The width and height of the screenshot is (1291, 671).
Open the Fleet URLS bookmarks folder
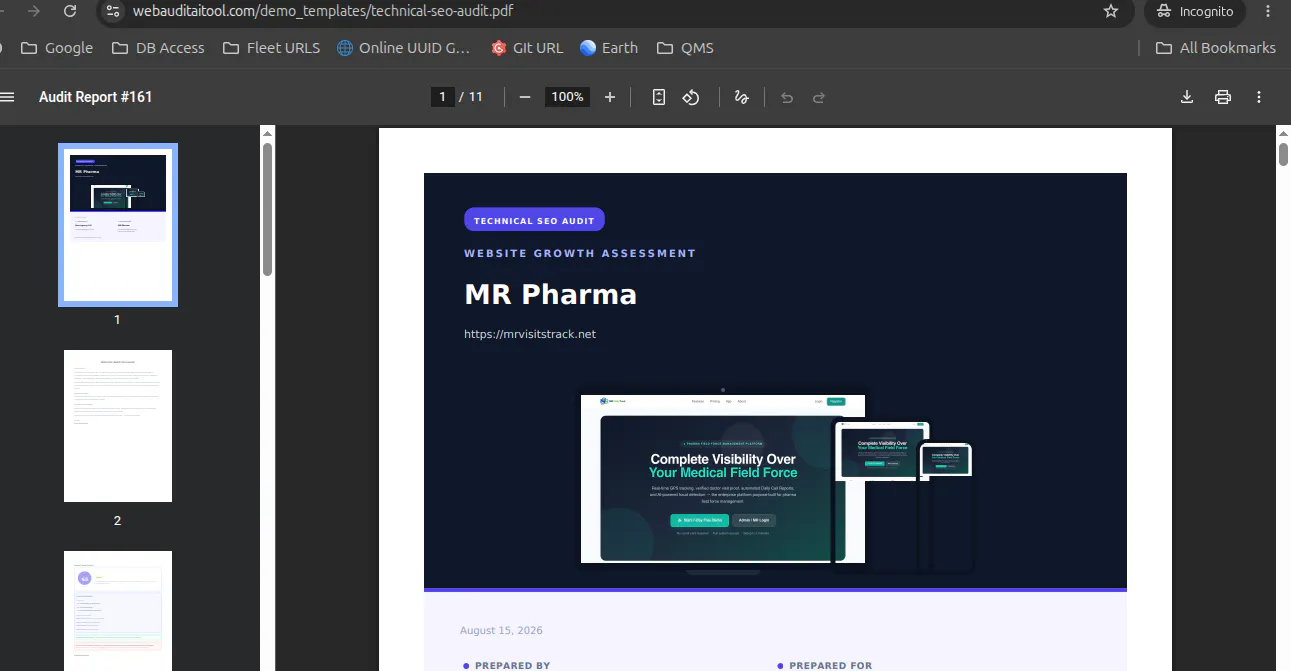click(x=271, y=48)
